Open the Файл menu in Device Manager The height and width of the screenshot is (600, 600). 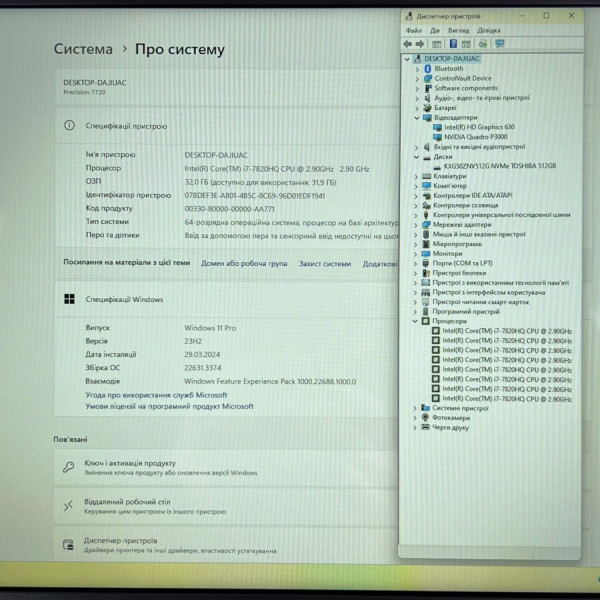414,30
